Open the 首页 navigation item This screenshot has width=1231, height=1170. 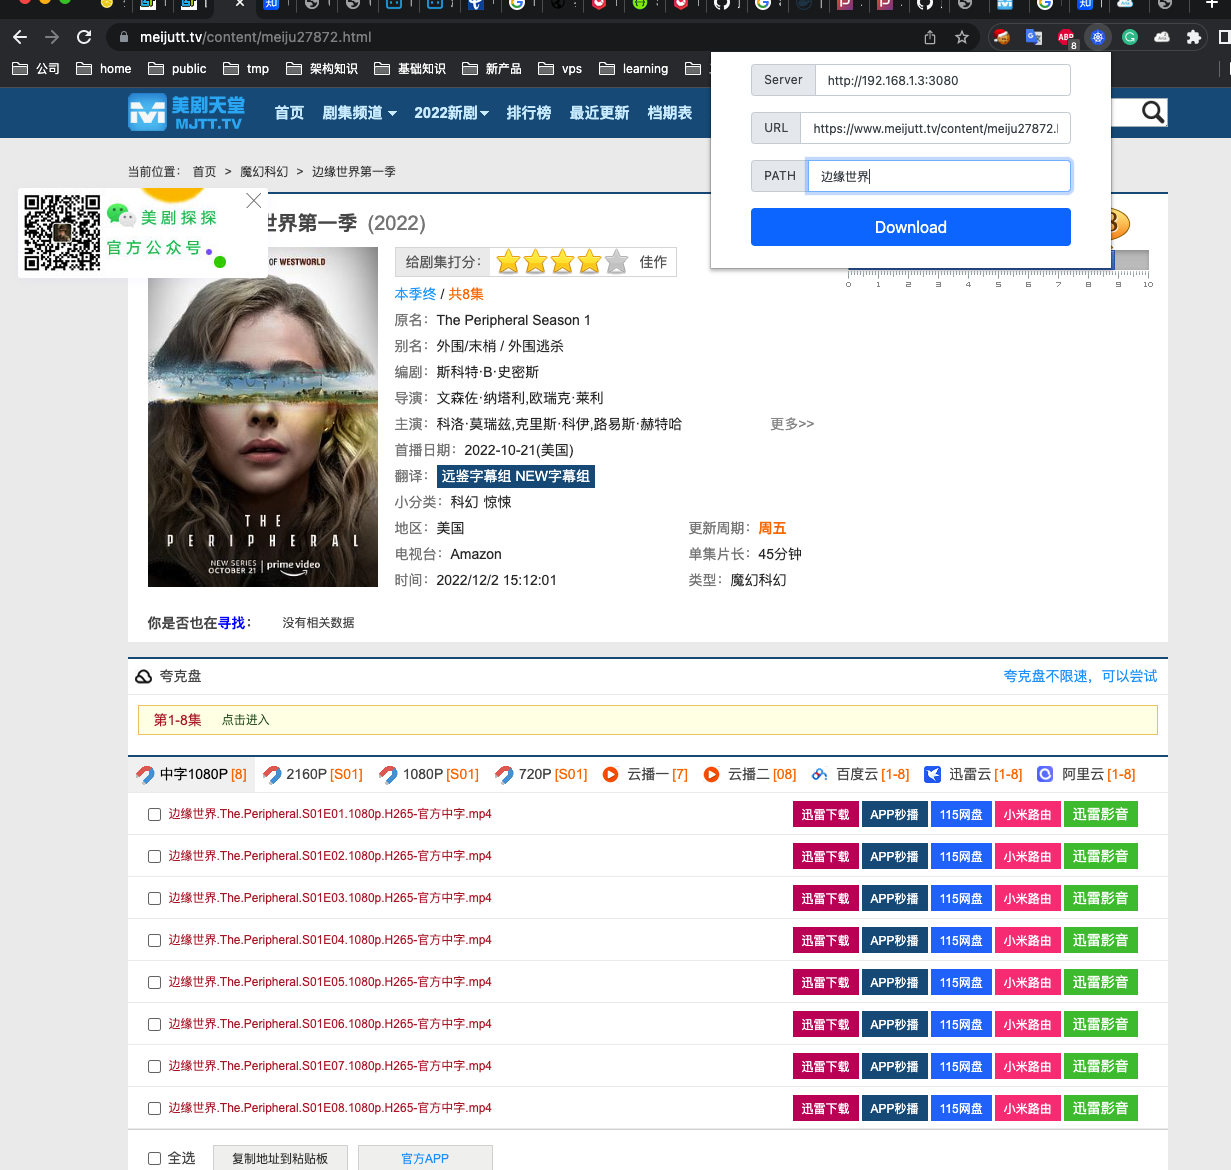[289, 113]
